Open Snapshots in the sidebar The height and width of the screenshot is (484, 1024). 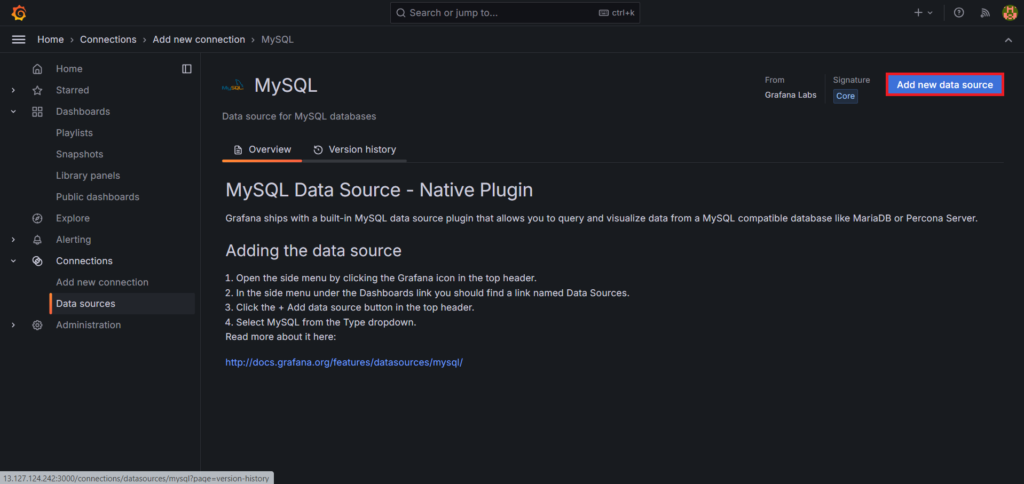pos(80,154)
